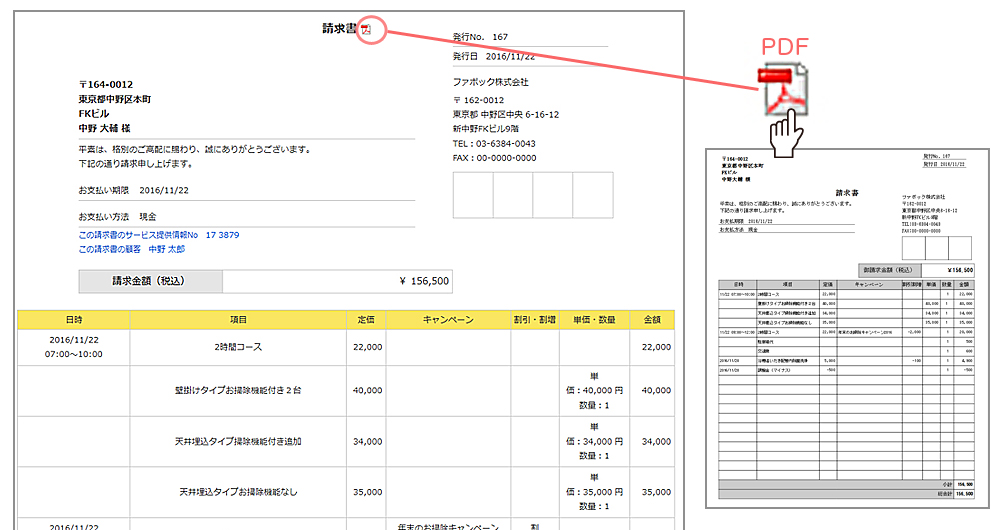Image resolution: width=1000 pixels, height=530 pixels.
Task: Select 定価 22,000 in 2時間コース row
Action: tap(367, 347)
